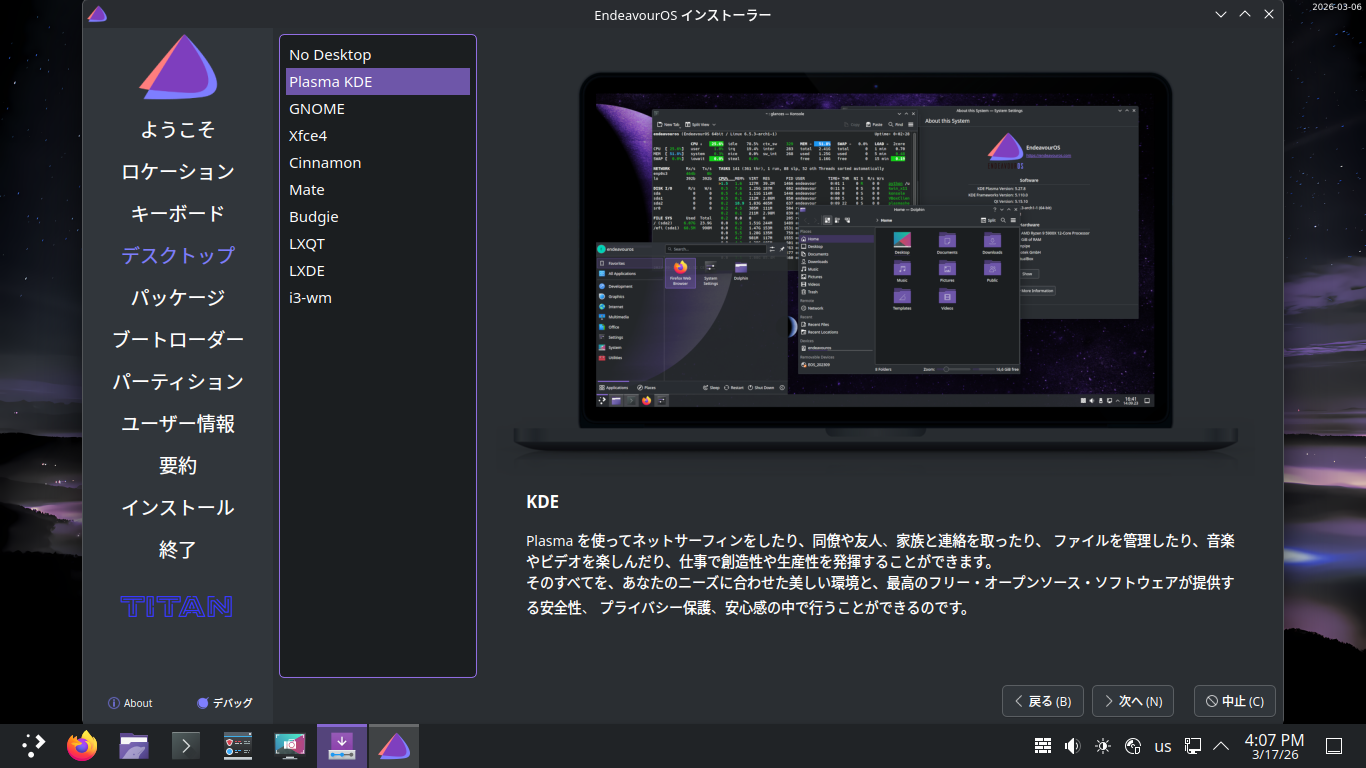The width and height of the screenshot is (1366, 768).
Task: Go to the ユーザー情報 step
Action: tap(178, 424)
